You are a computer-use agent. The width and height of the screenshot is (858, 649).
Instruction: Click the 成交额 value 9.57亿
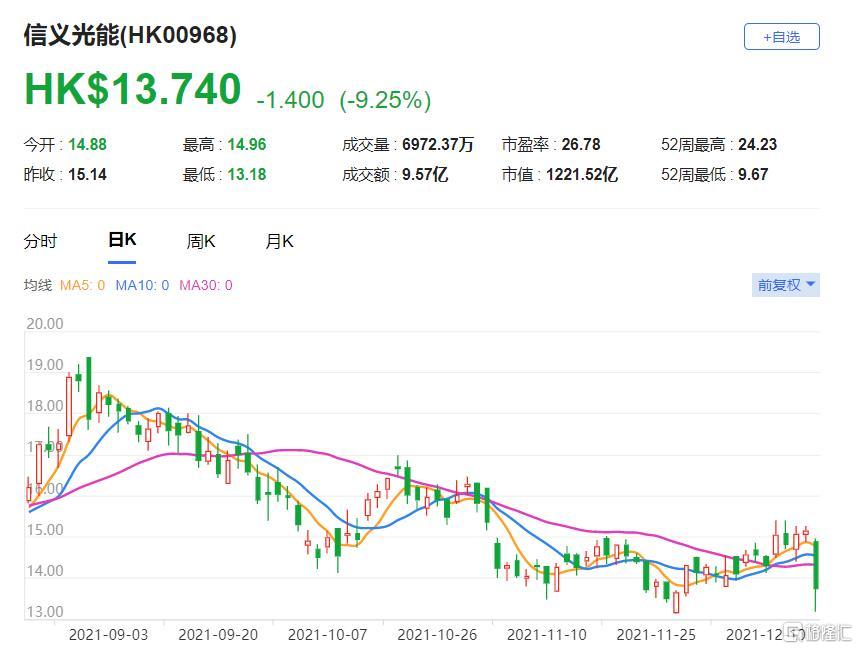425,175
